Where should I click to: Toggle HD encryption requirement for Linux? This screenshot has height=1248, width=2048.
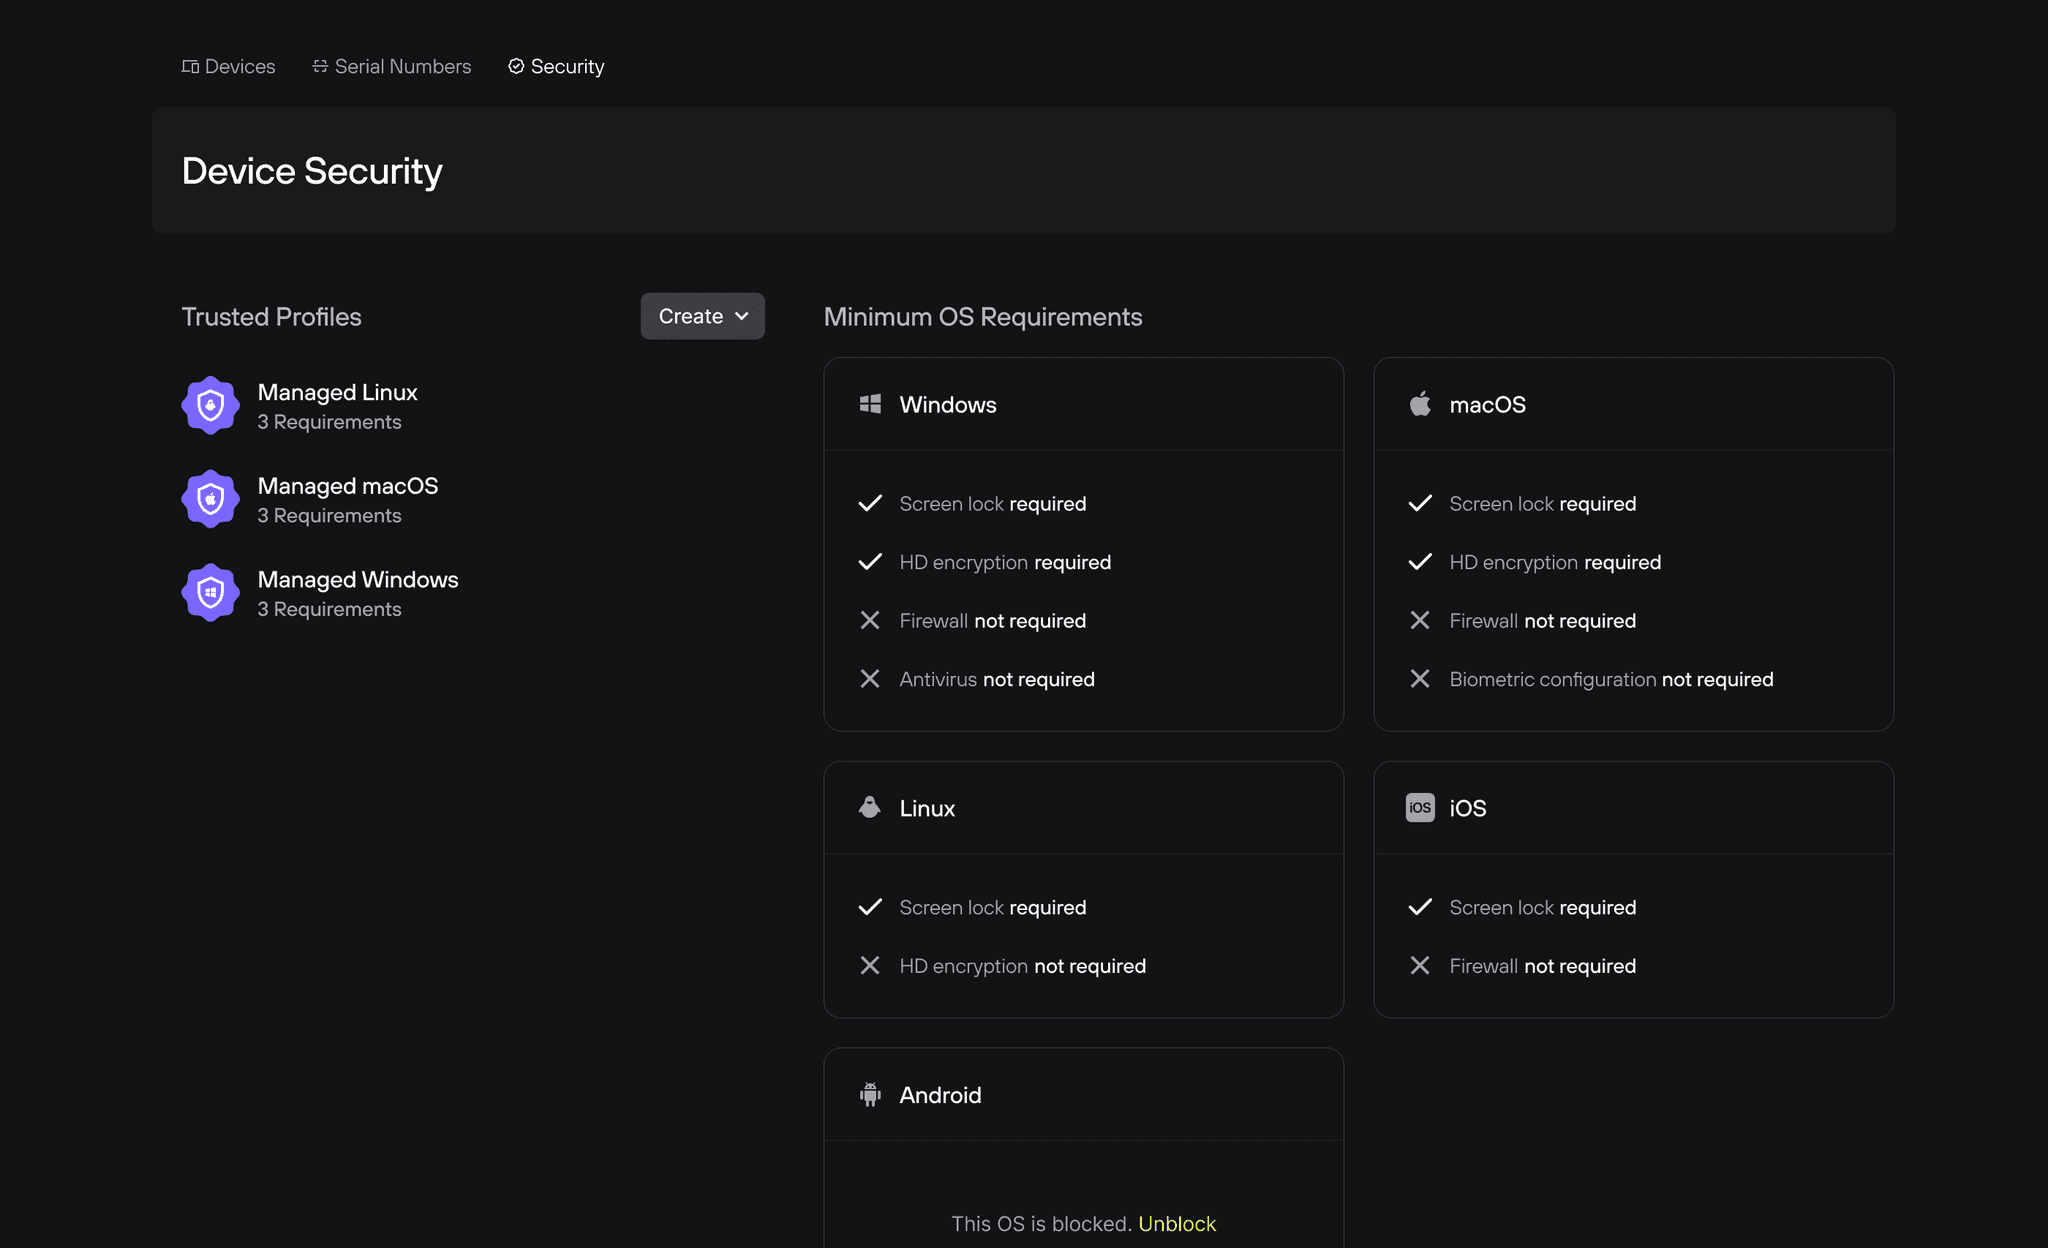click(x=871, y=965)
